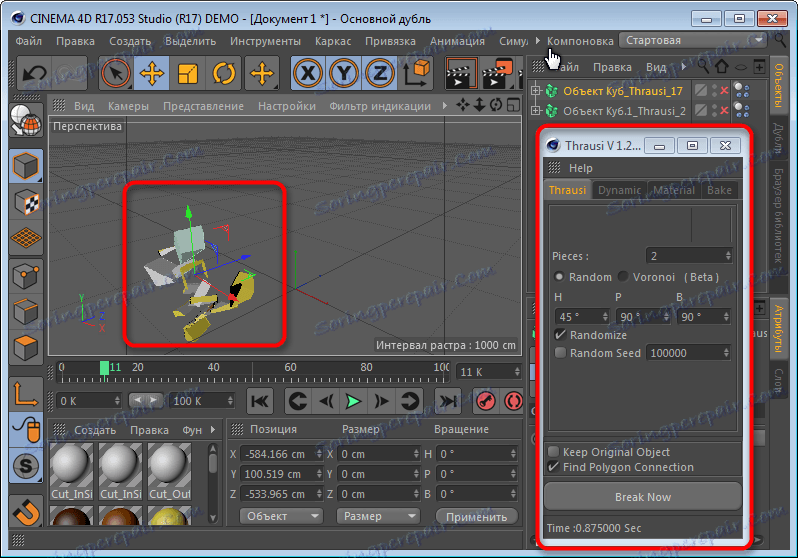The image size is (798, 558).
Task: Select Model mode cube icon
Action: (x=26, y=165)
